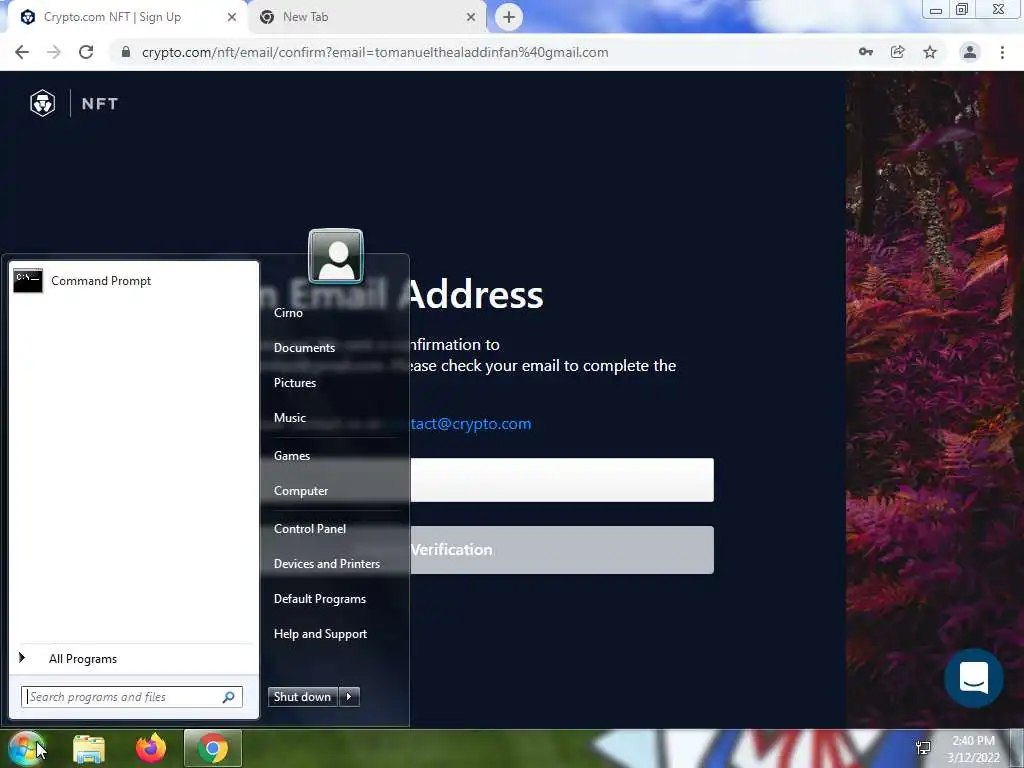This screenshot has height=768, width=1024.
Task: Open Pictures from Start menu
Action: click(x=295, y=383)
